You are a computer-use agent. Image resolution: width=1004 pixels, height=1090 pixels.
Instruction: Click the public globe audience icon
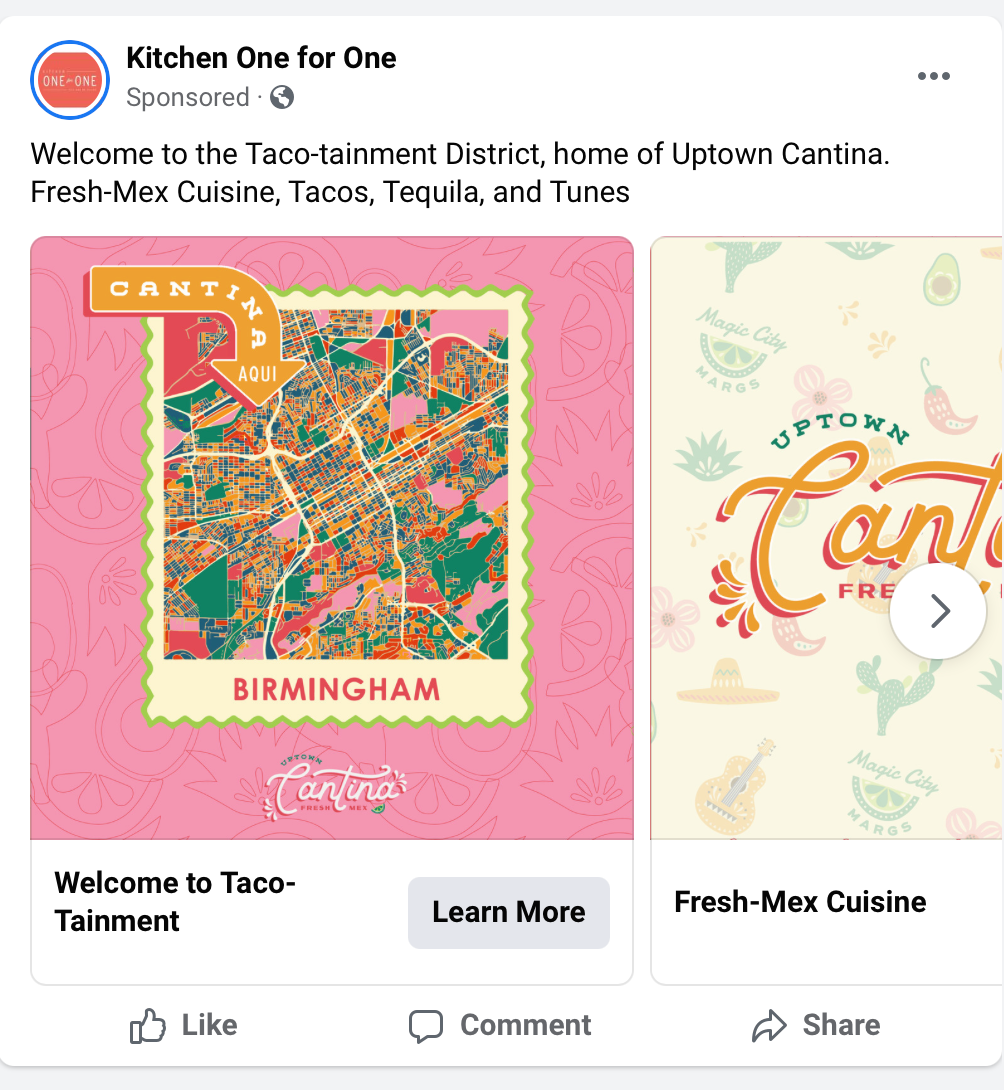(283, 97)
